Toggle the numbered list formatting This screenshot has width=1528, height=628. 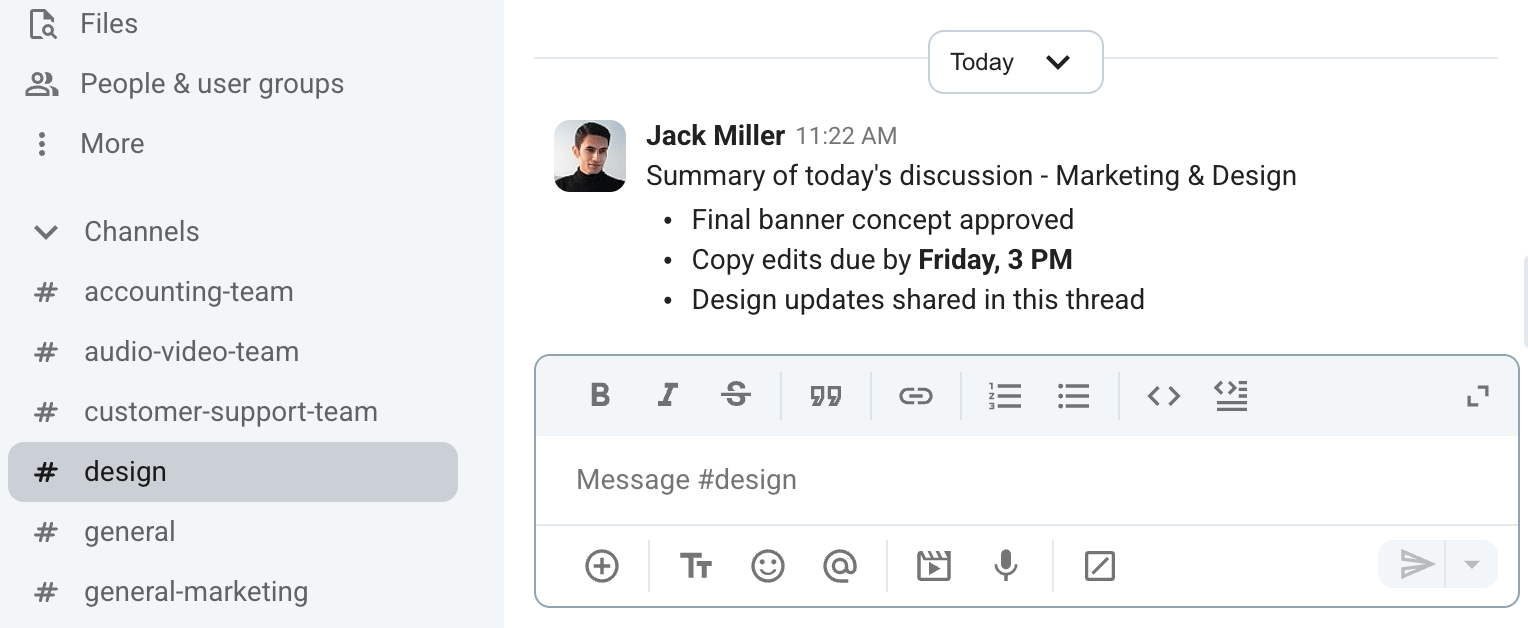(x=1005, y=396)
